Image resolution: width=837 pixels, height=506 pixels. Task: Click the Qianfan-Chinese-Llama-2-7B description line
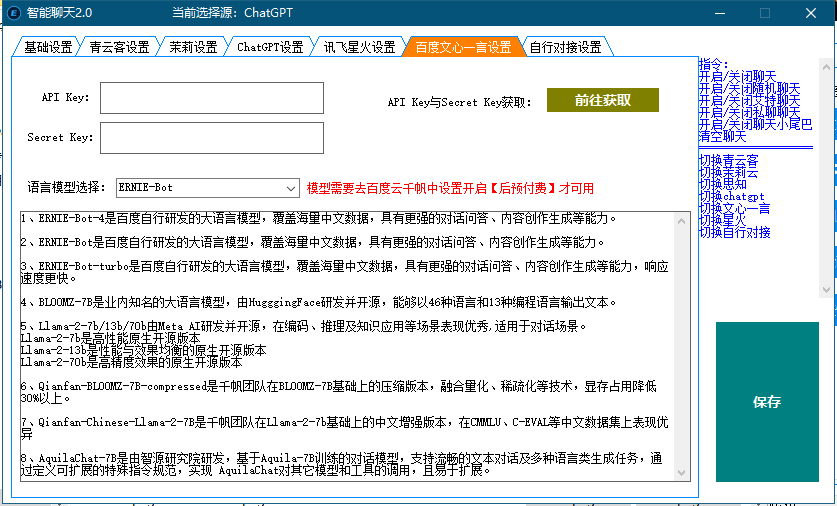(345, 428)
